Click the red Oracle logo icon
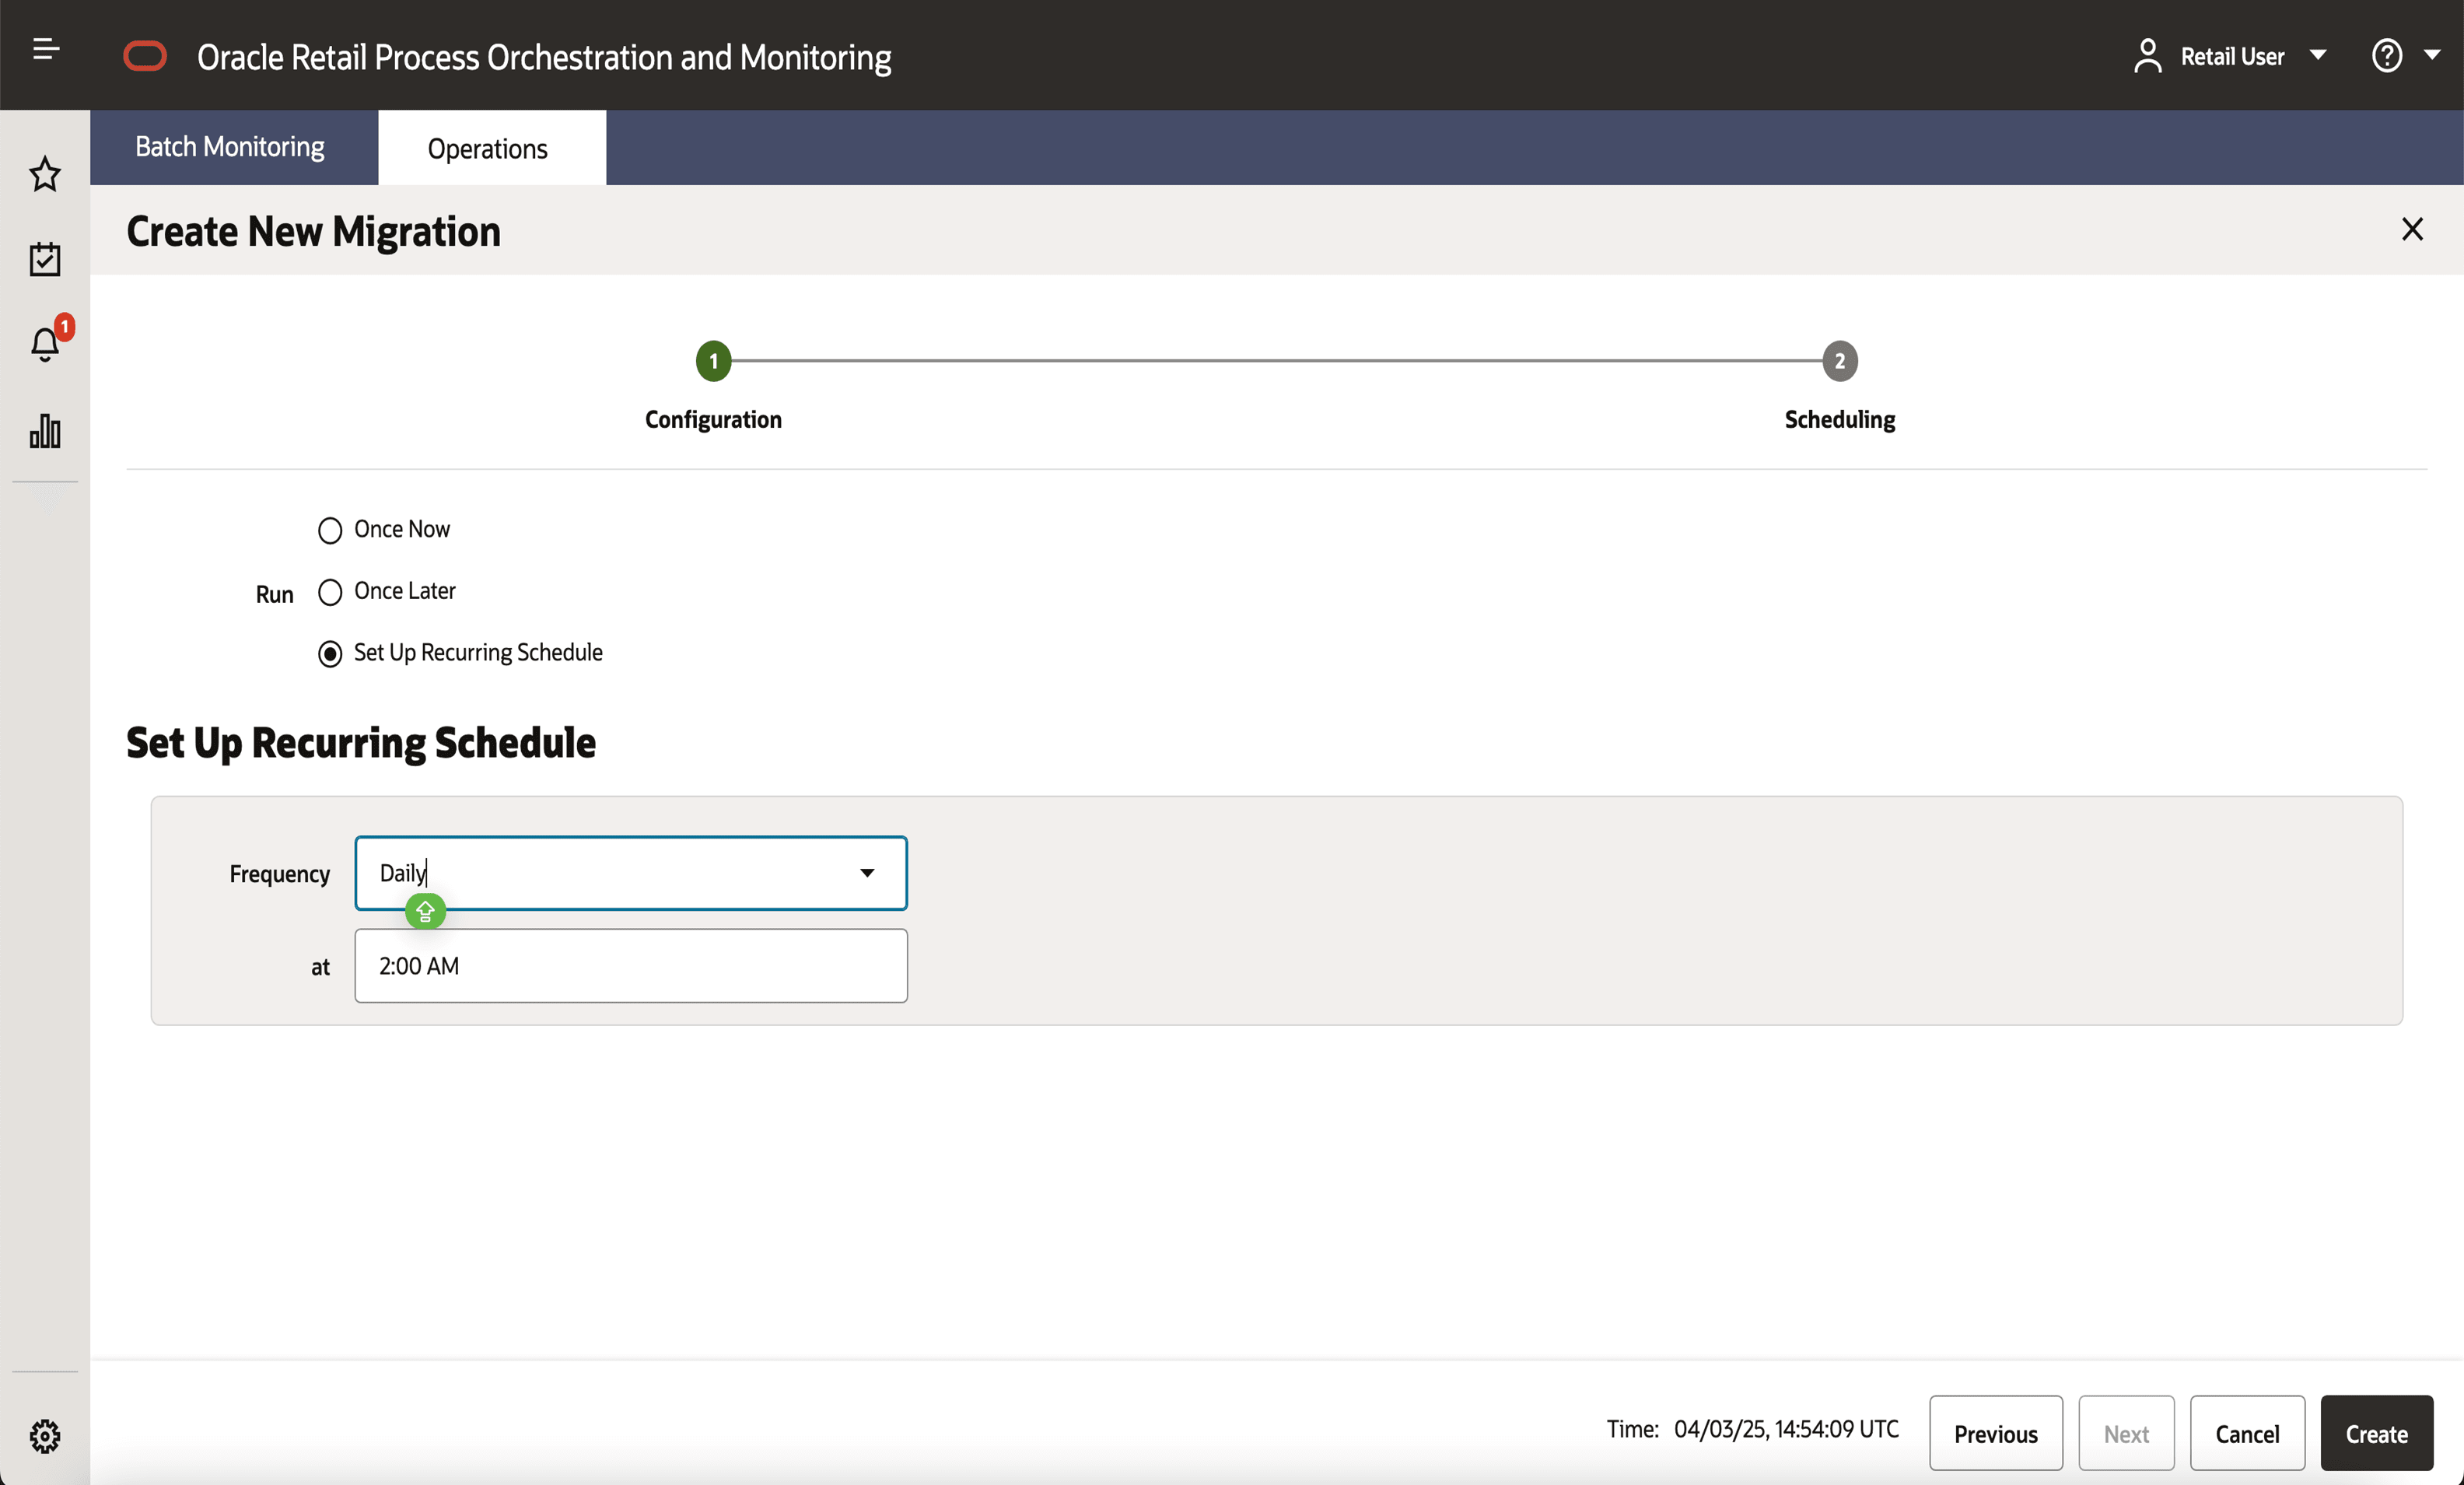 [x=145, y=56]
